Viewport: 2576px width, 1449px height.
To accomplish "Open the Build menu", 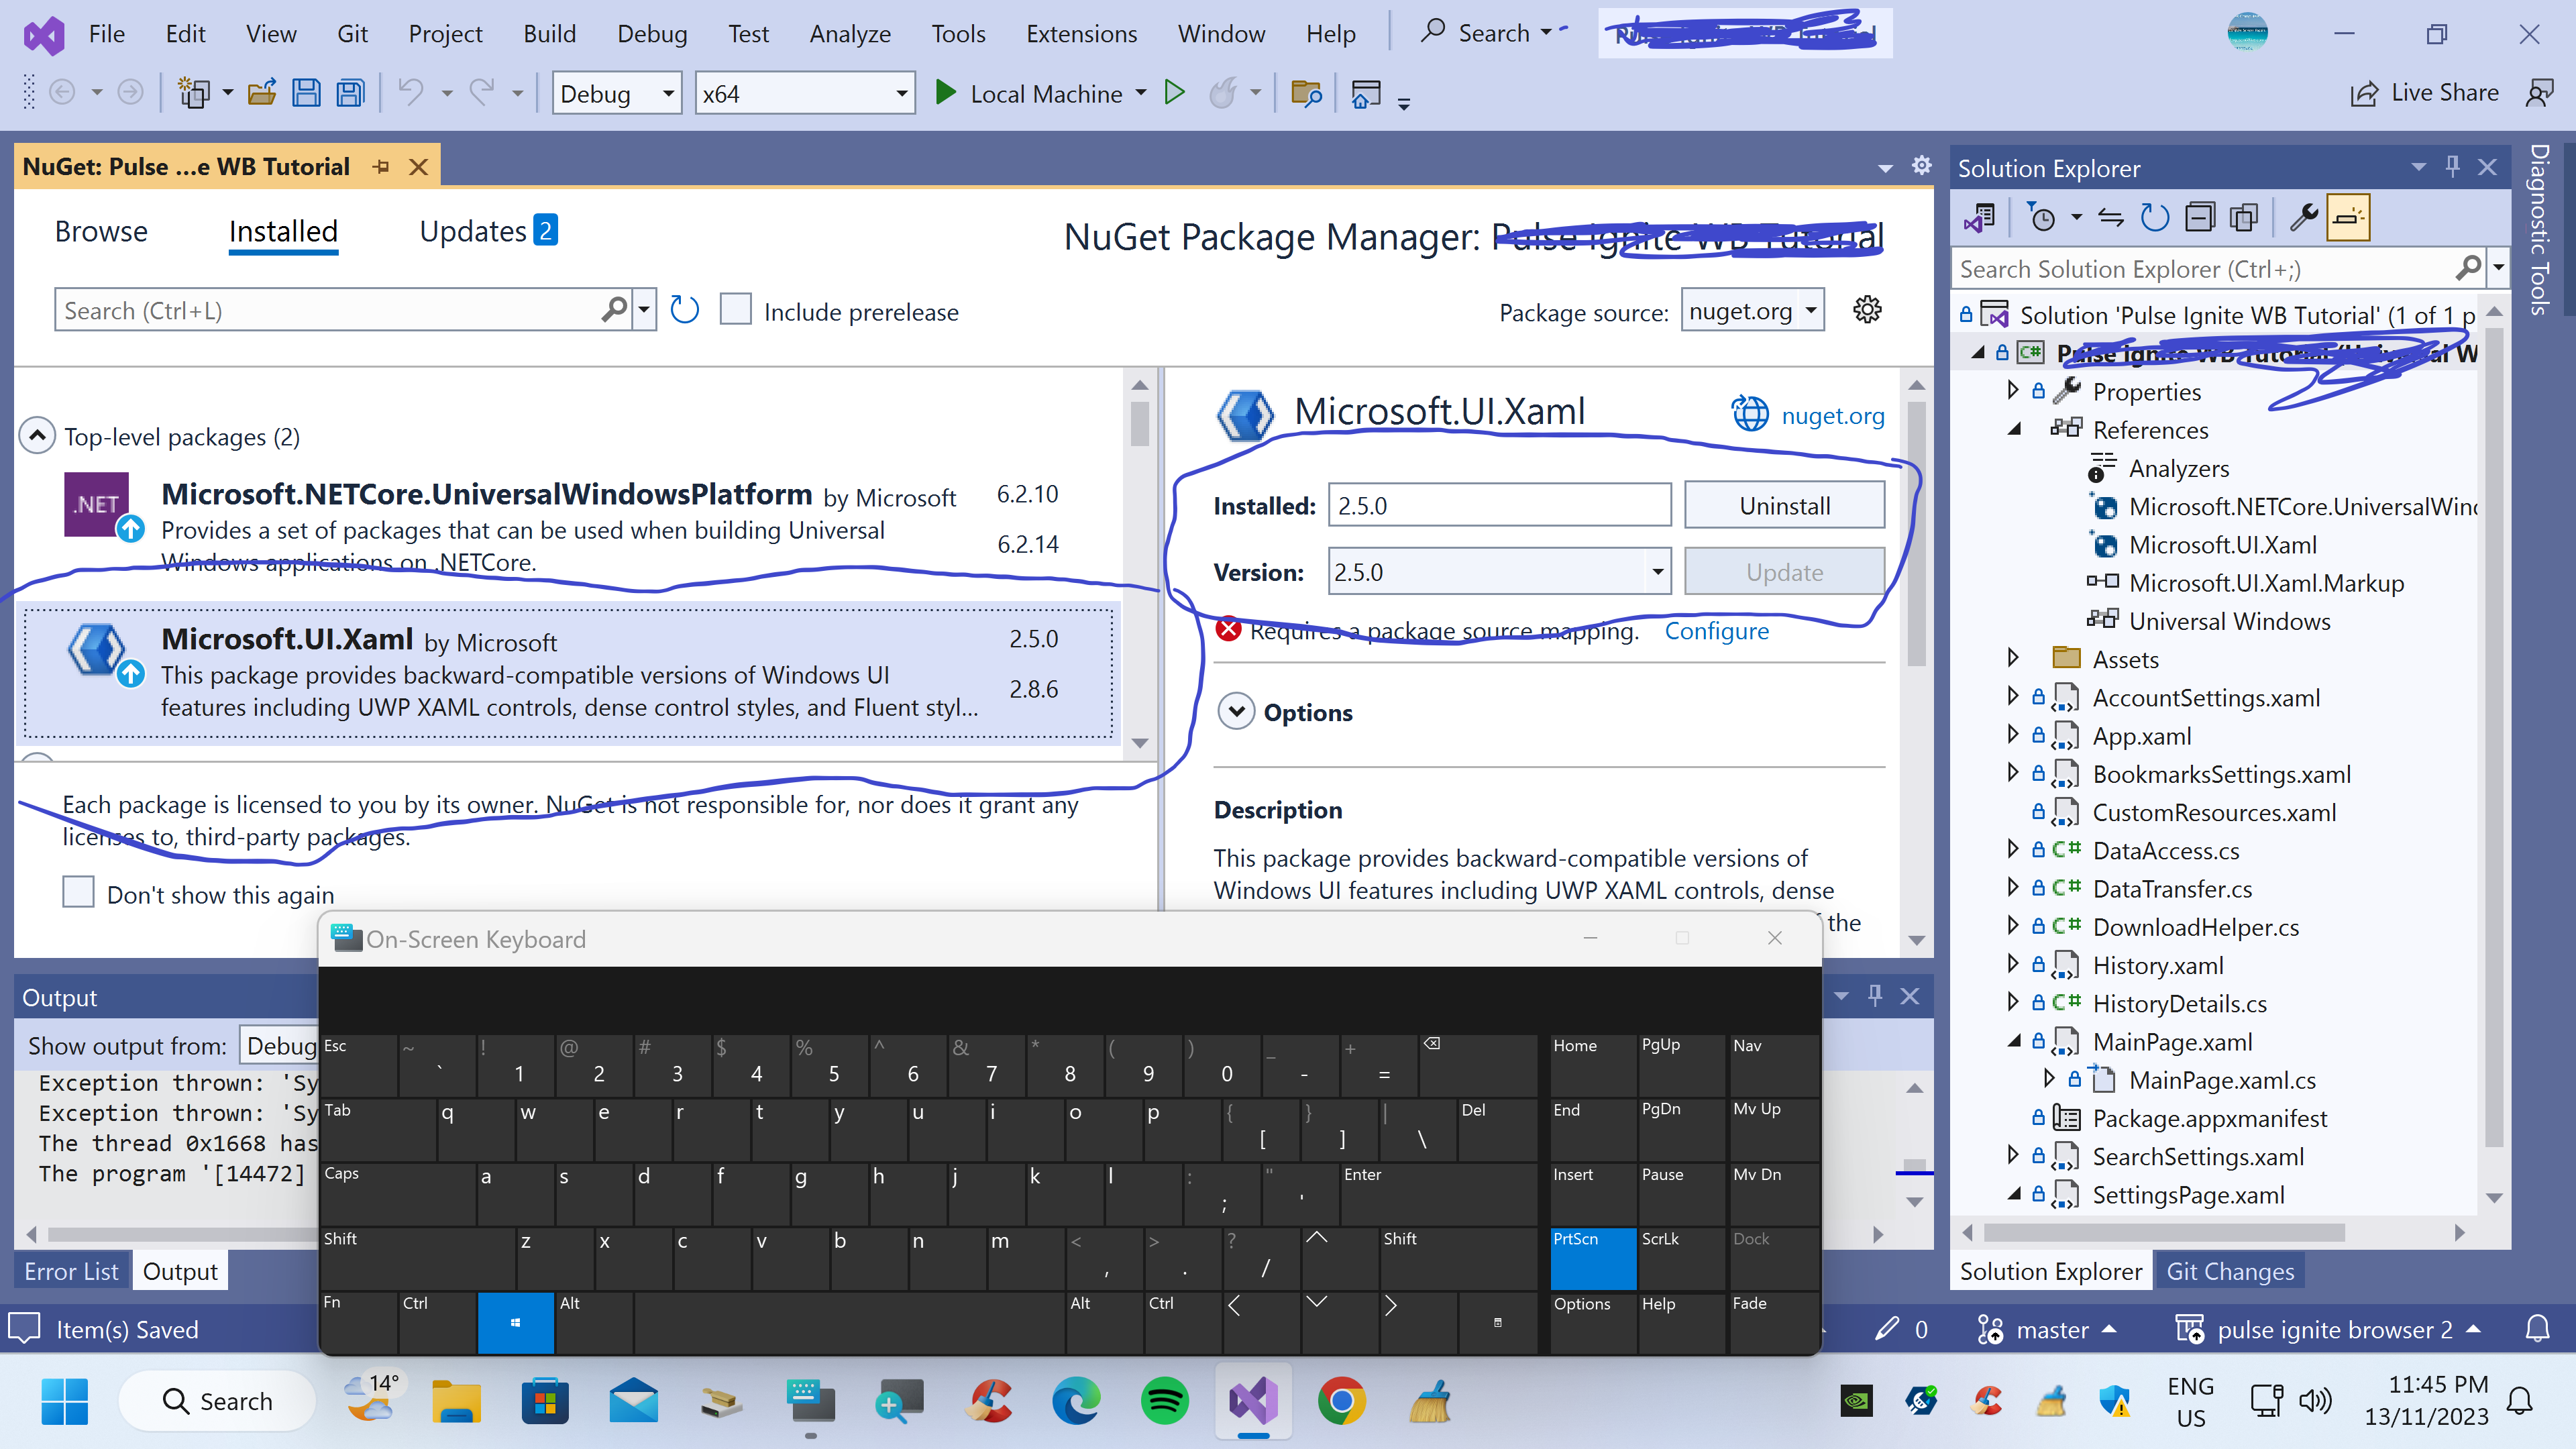I will (549, 33).
